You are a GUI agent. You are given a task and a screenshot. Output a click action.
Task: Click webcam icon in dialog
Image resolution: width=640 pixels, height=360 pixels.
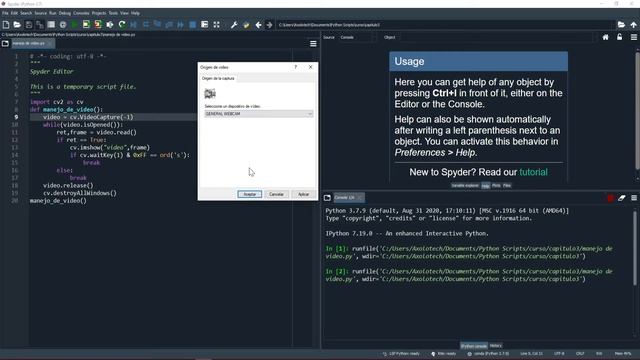[210, 94]
